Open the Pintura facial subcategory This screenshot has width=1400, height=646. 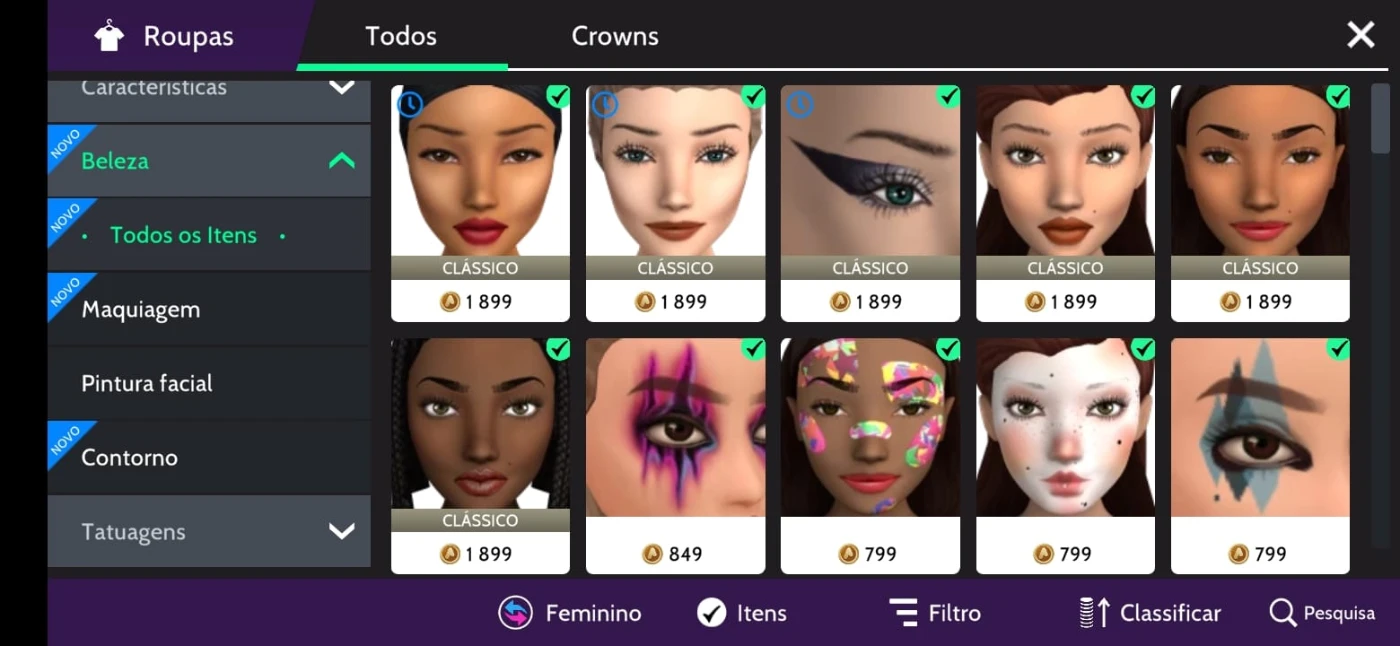[x=209, y=383]
